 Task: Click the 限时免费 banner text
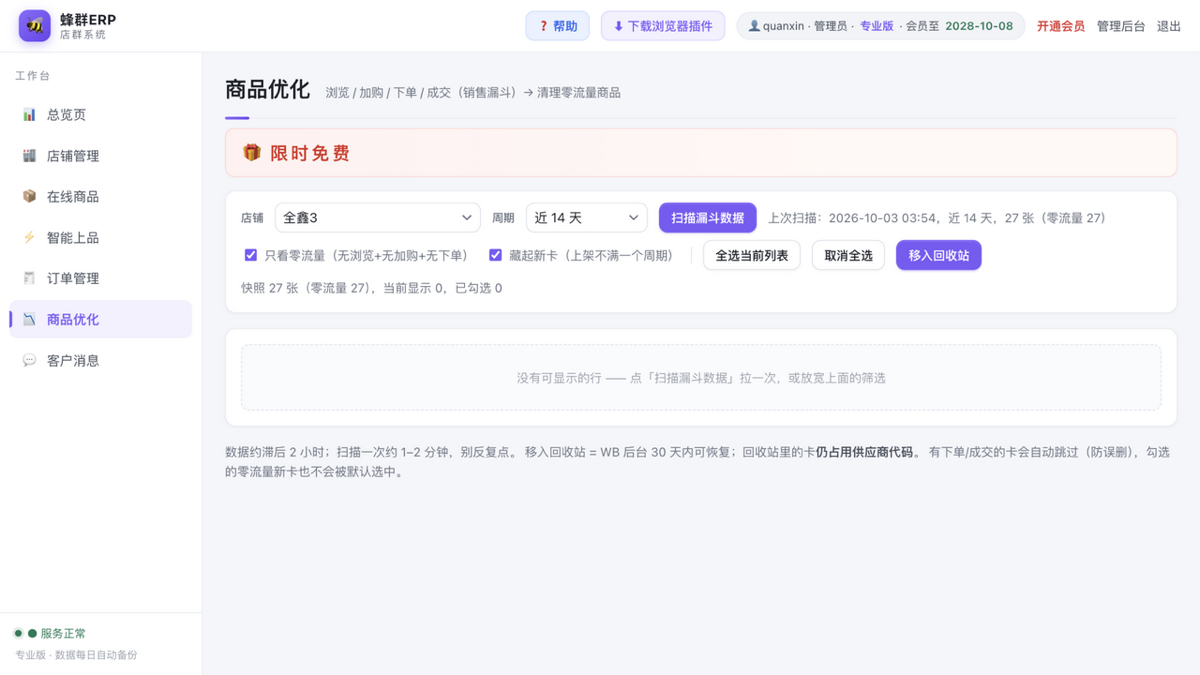(x=310, y=153)
